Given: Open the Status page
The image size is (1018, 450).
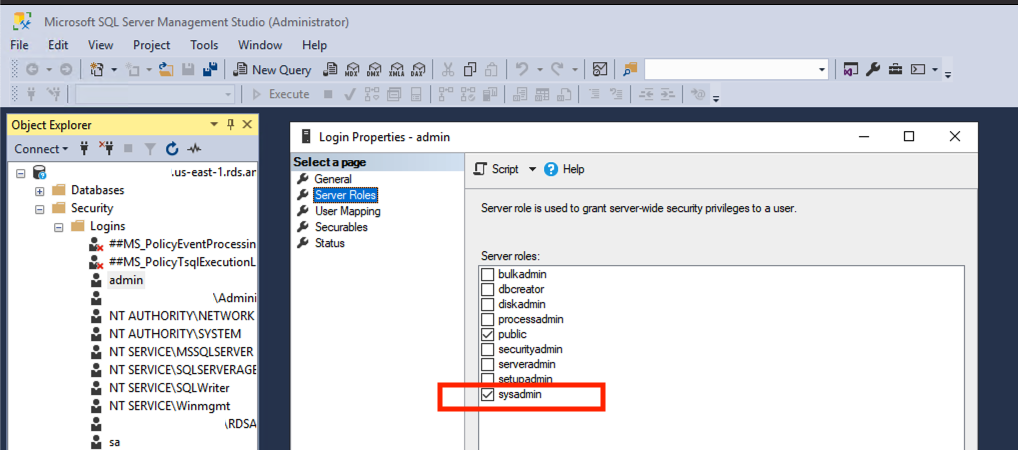Looking at the screenshot, I should (330, 243).
